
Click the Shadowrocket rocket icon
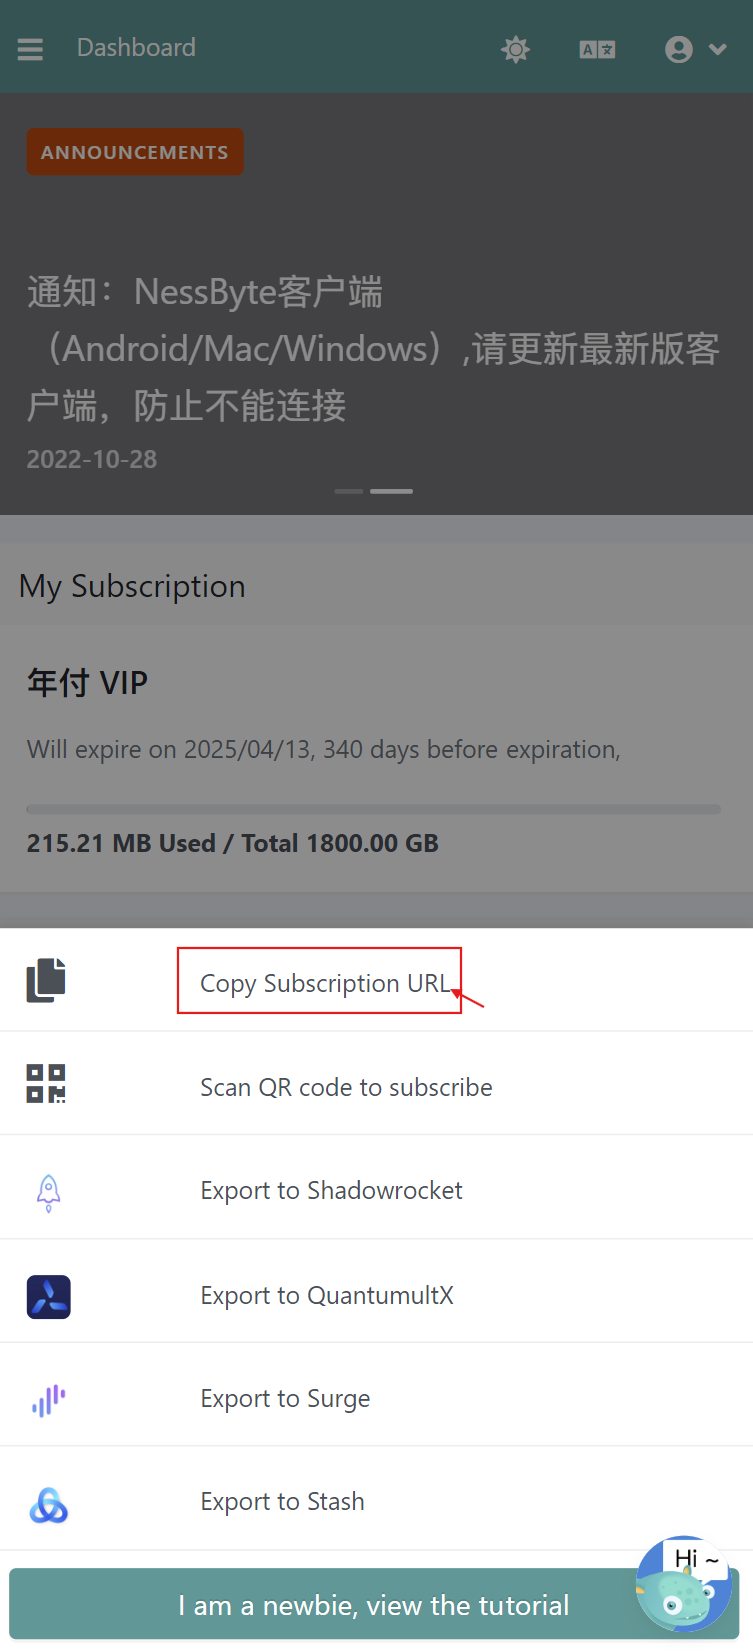coord(48,1193)
